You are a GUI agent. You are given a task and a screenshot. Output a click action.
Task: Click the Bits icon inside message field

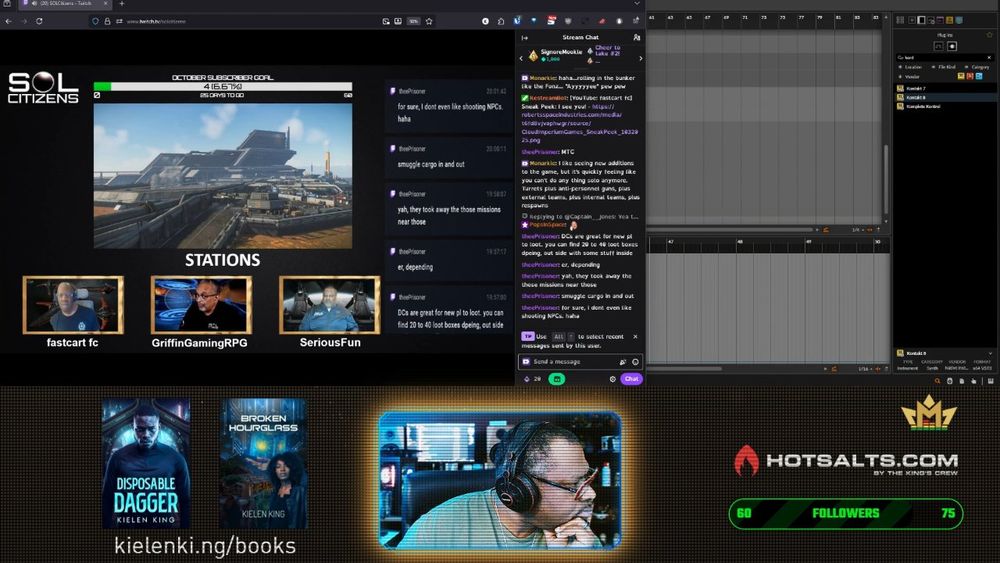tap(622, 362)
